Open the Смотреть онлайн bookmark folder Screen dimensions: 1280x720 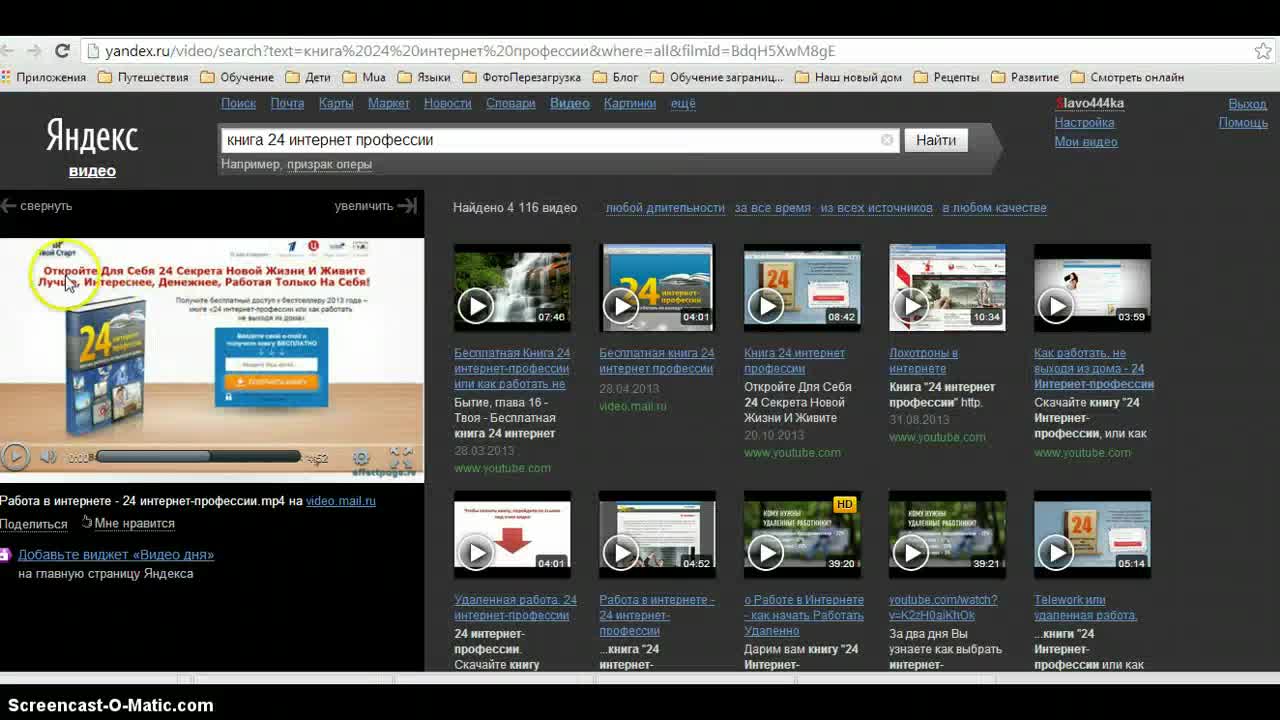[x=1127, y=77]
